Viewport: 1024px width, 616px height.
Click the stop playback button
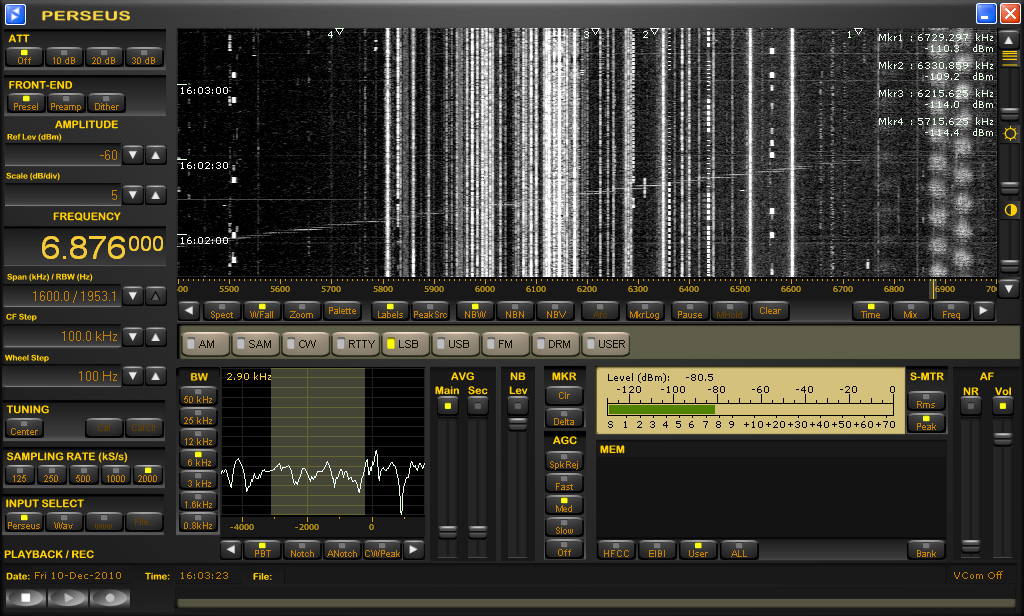tap(25, 598)
